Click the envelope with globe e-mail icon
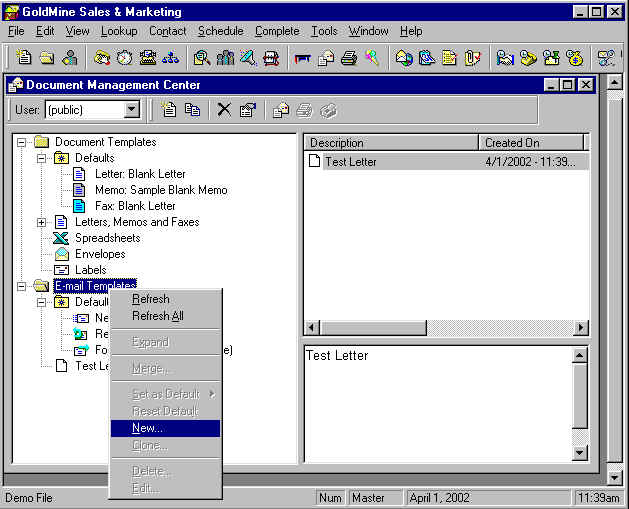Image resolution: width=629 pixels, height=509 pixels. click(404, 58)
